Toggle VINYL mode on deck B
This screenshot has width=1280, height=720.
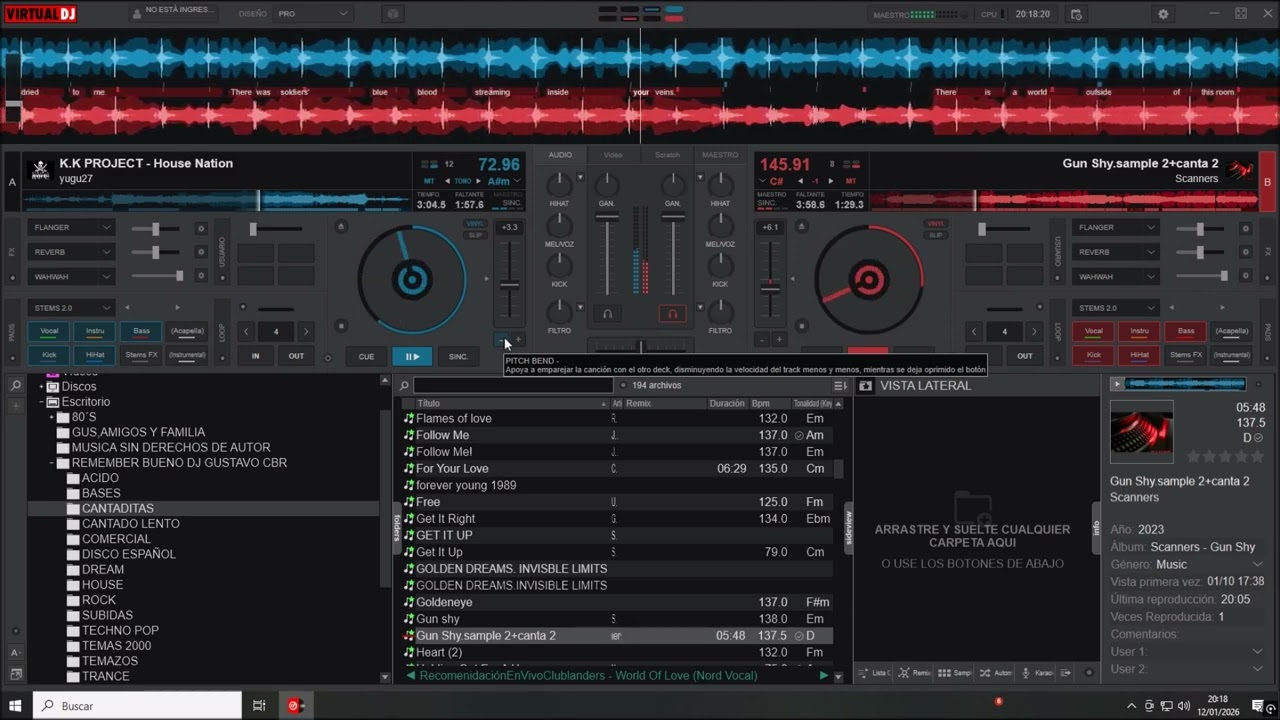[x=936, y=224]
